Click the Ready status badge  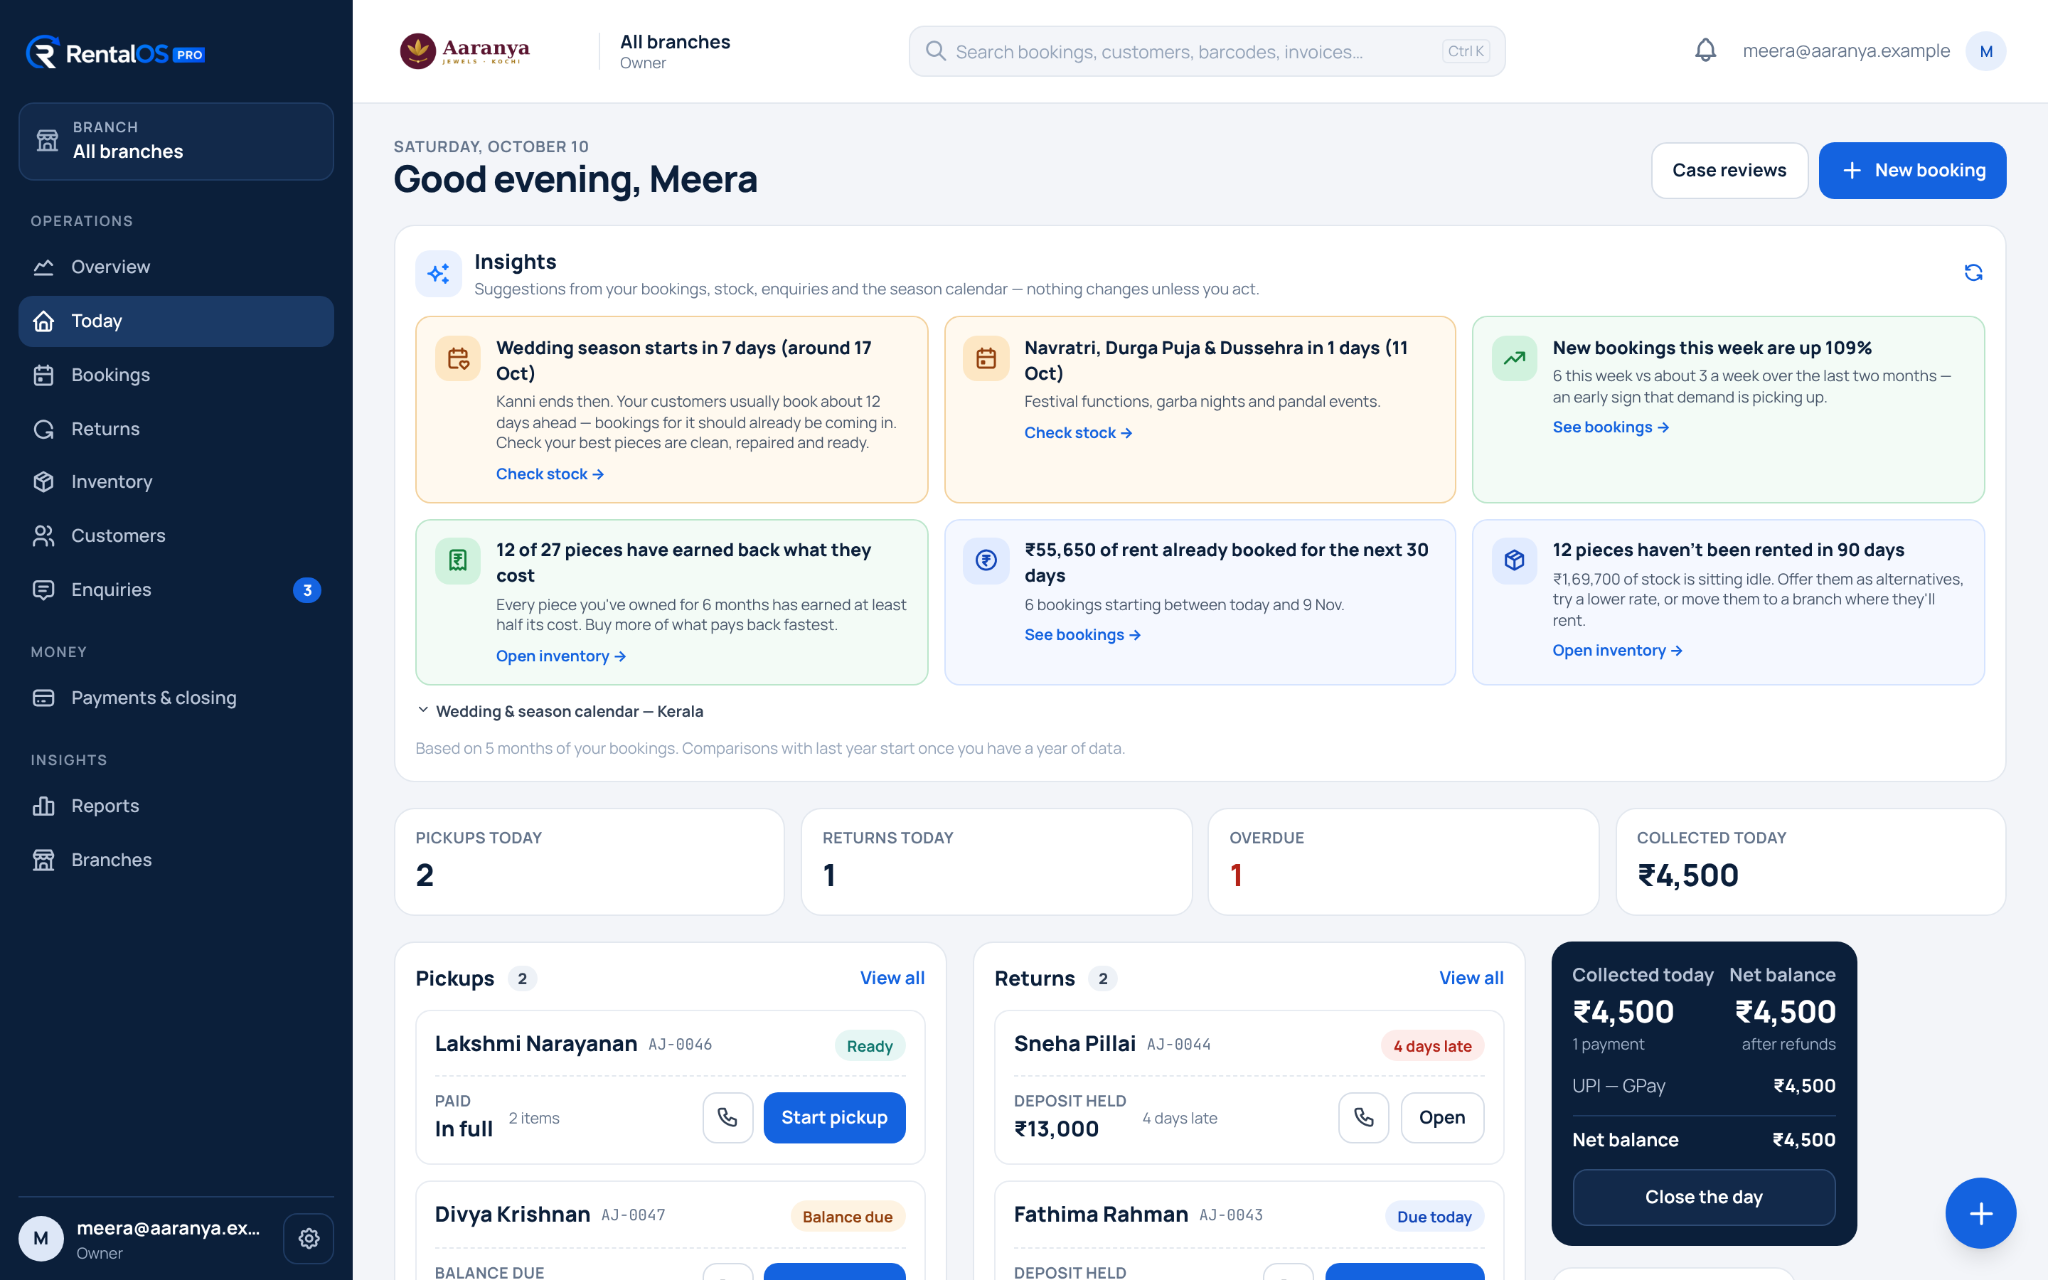(x=870, y=1046)
